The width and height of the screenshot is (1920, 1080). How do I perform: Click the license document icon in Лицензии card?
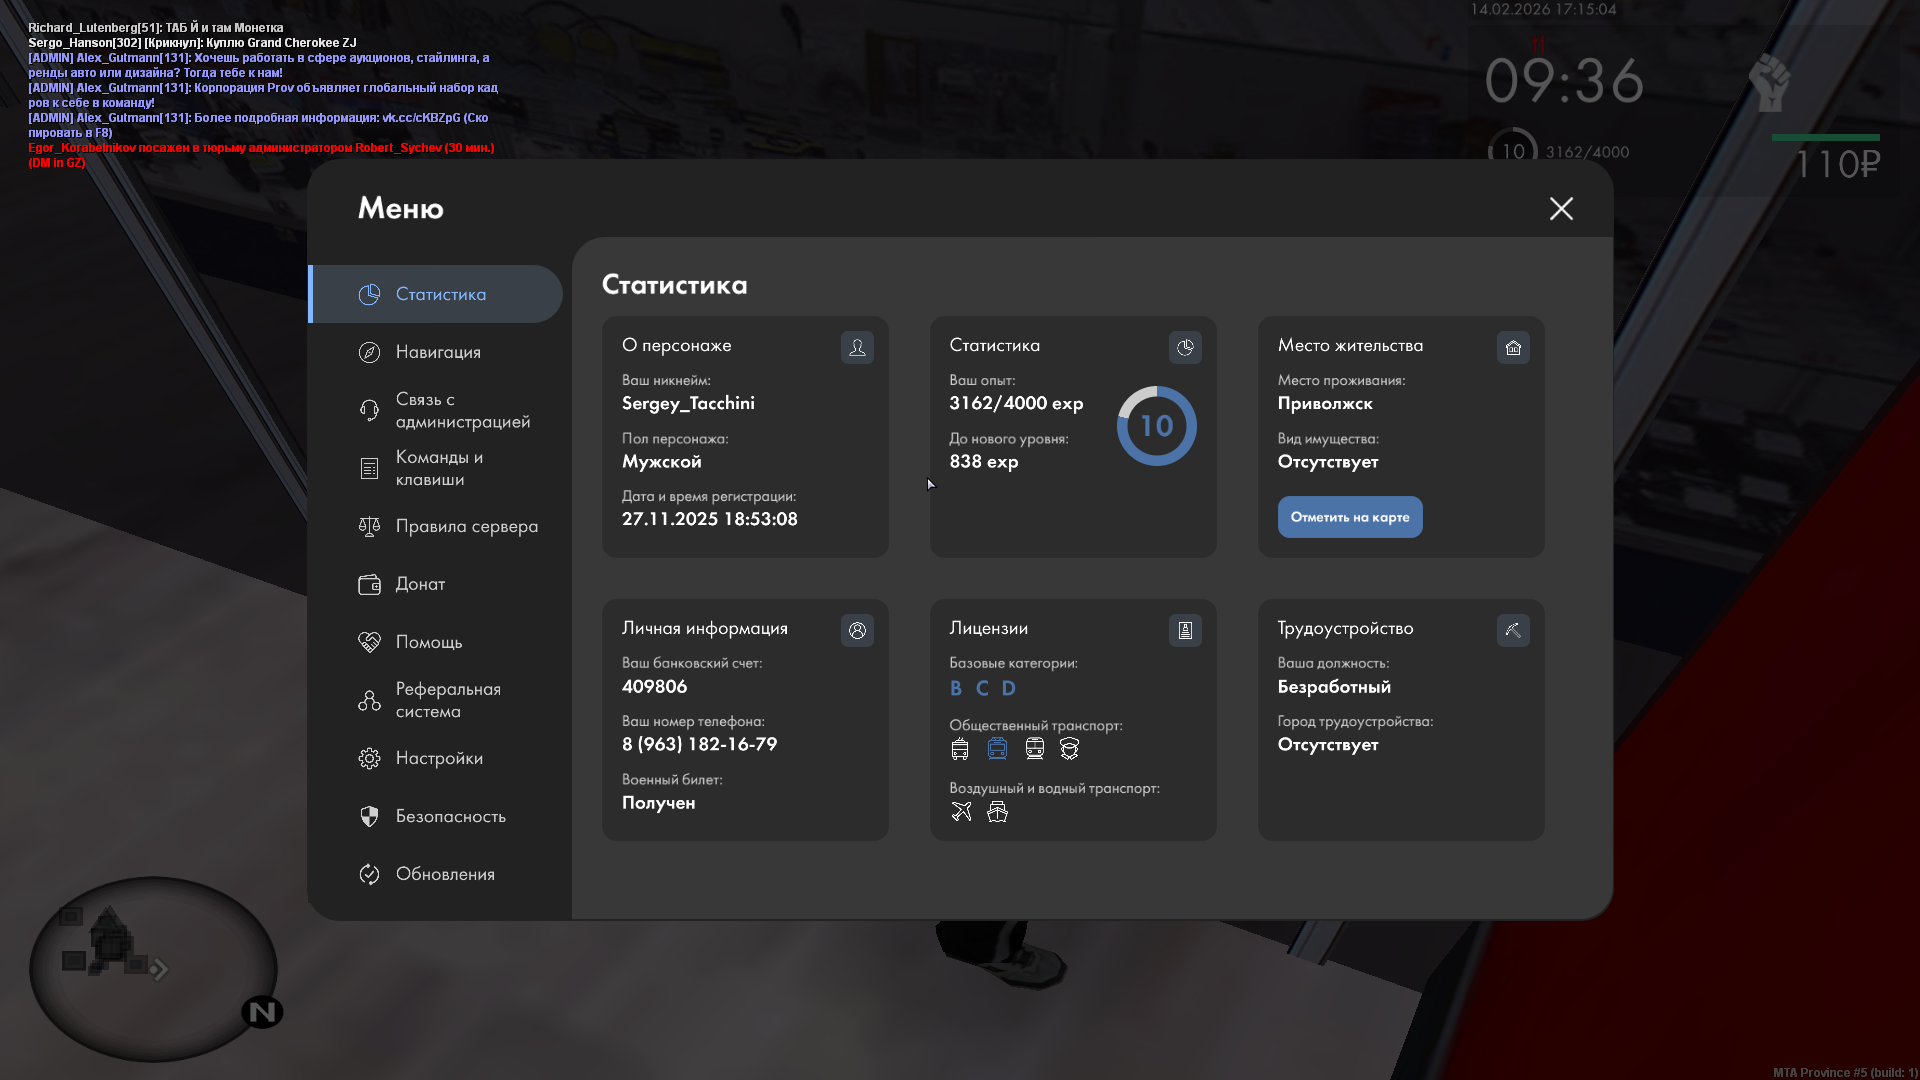point(1185,630)
